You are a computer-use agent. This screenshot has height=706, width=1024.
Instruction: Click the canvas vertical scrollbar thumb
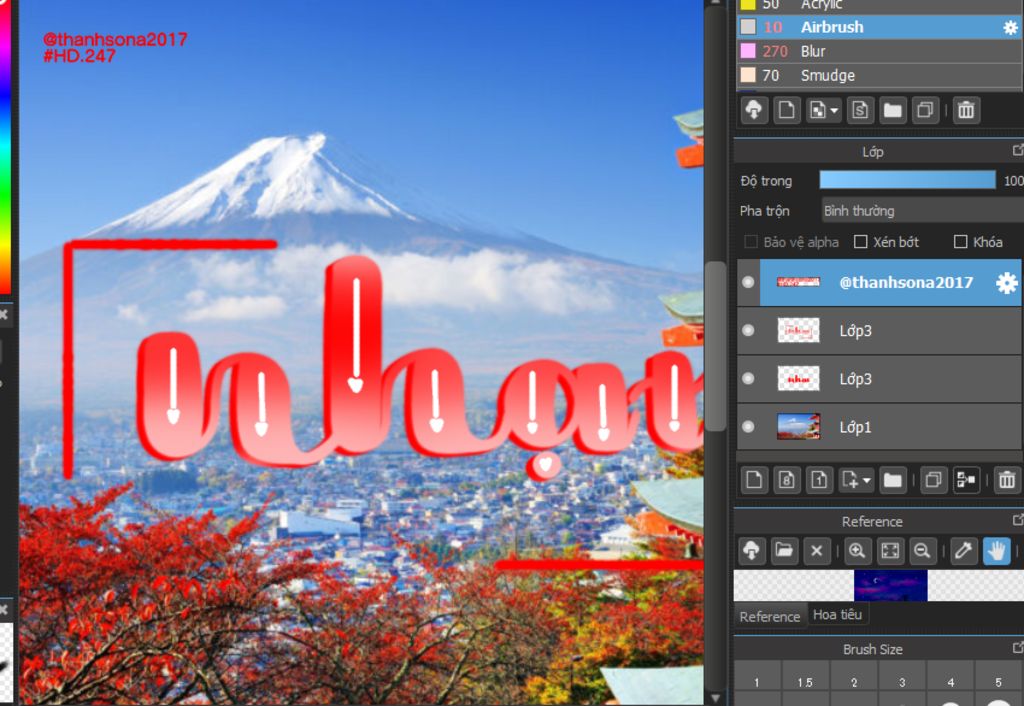pos(716,346)
